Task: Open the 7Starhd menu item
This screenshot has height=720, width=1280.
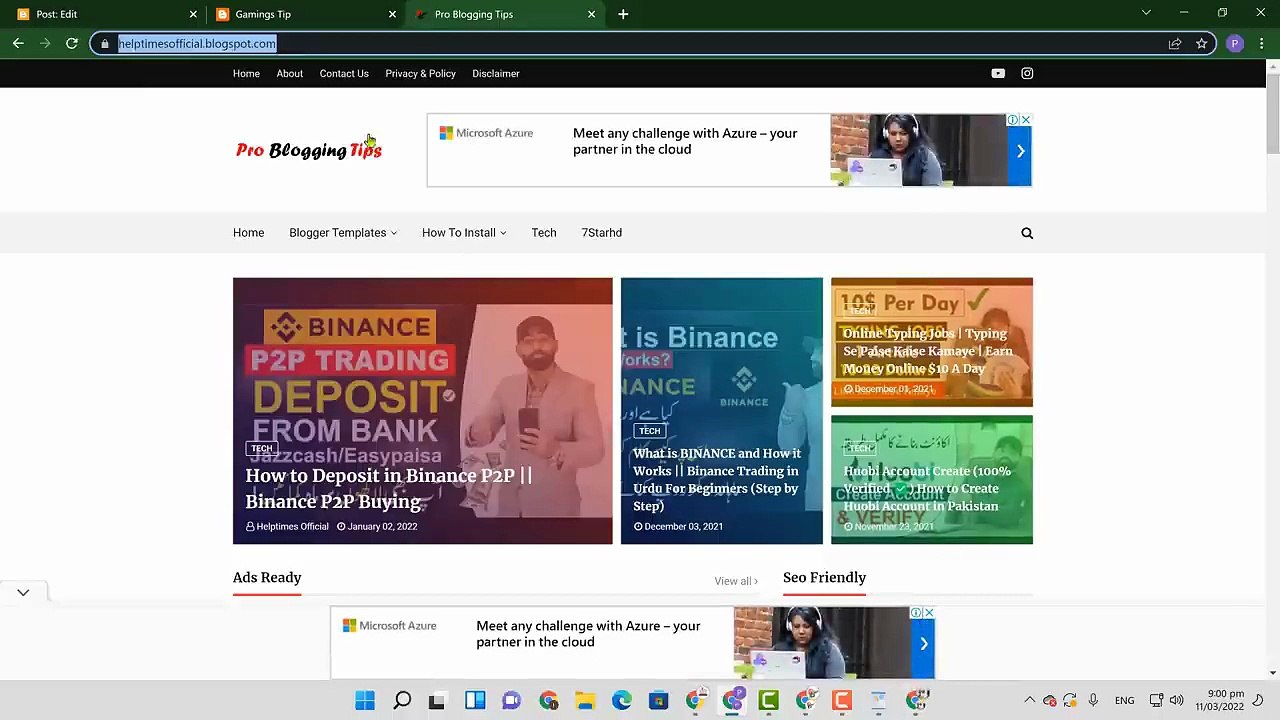Action: click(x=602, y=233)
